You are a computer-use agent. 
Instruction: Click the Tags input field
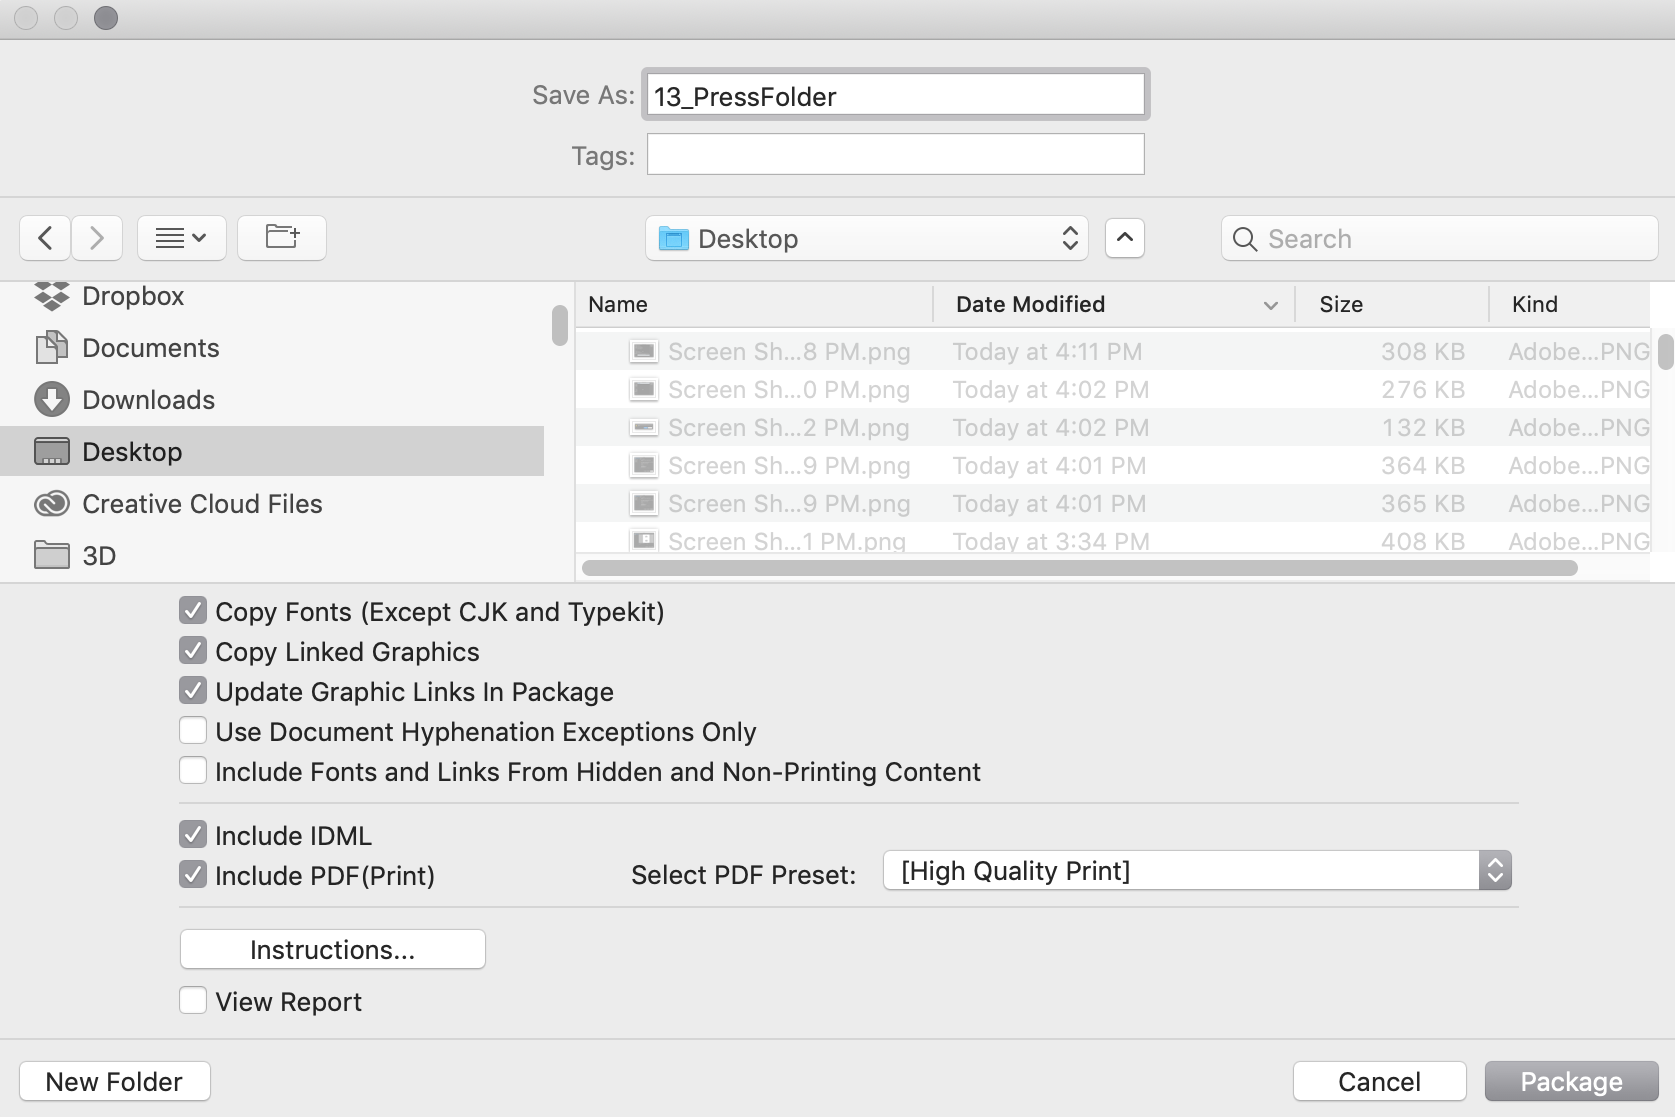coord(896,154)
